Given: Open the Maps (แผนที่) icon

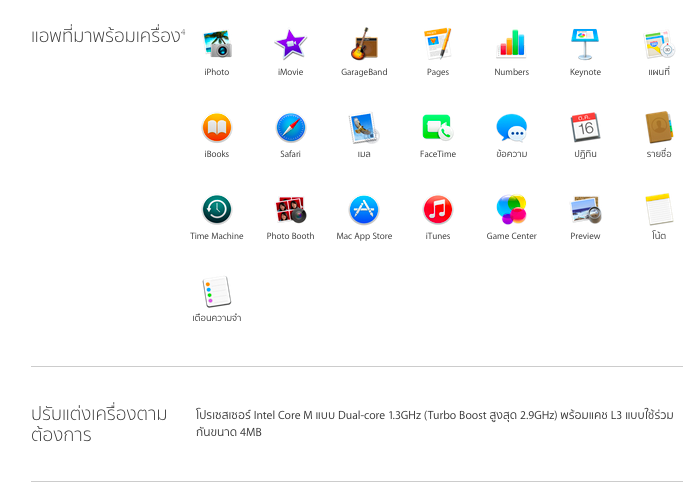Looking at the screenshot, I should pyautogui.click(x=659, y=44).
